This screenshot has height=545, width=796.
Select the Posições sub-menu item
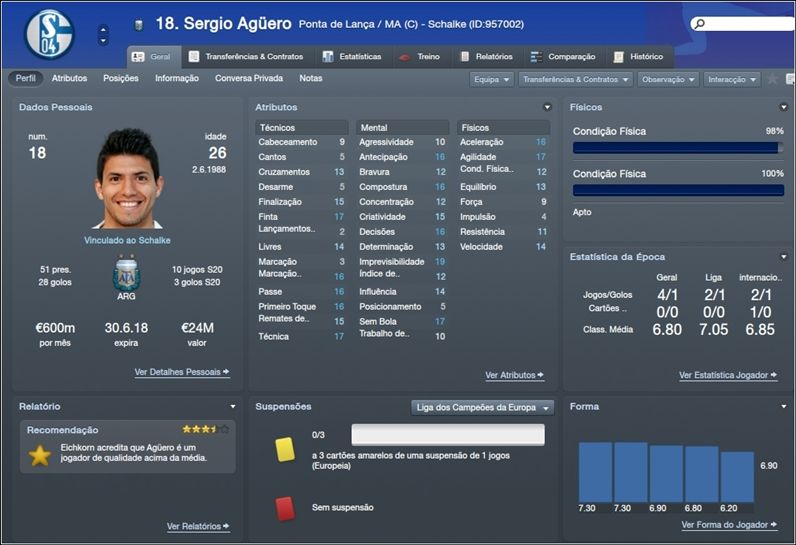121,78
